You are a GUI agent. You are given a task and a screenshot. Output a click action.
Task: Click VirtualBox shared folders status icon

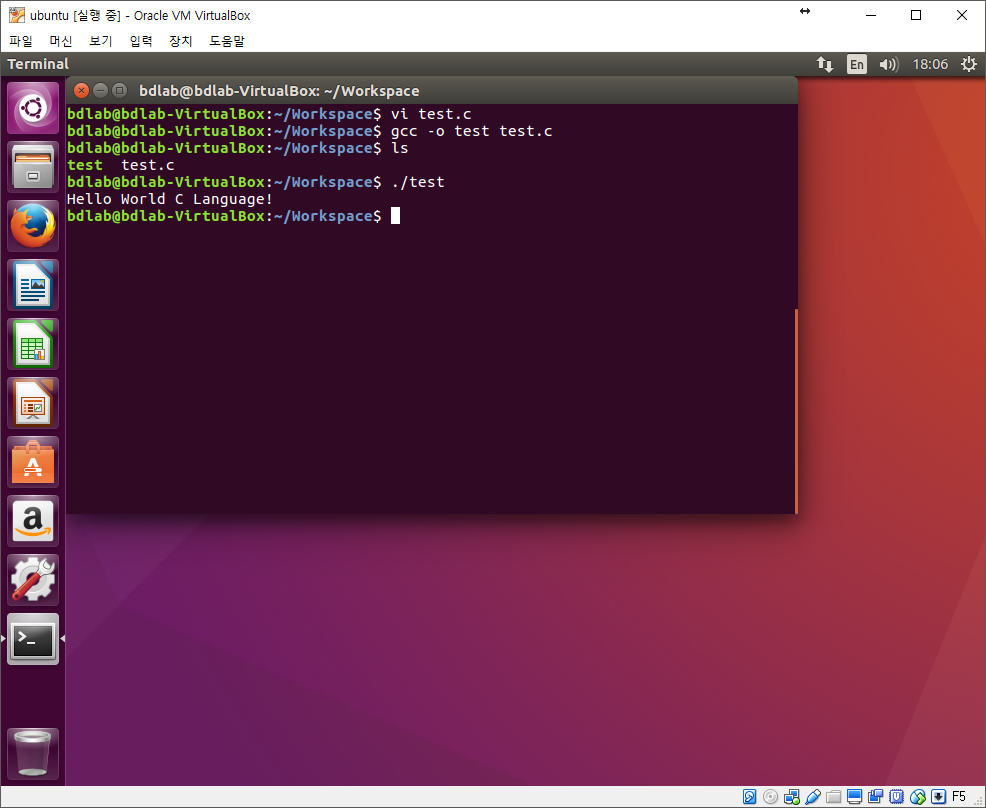click(833, 797)
